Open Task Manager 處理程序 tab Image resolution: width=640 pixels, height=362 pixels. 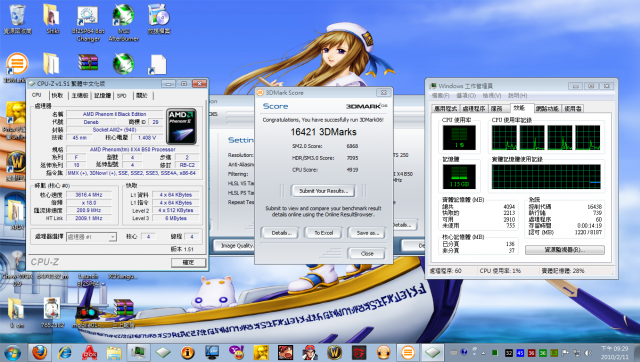point(474,109)
